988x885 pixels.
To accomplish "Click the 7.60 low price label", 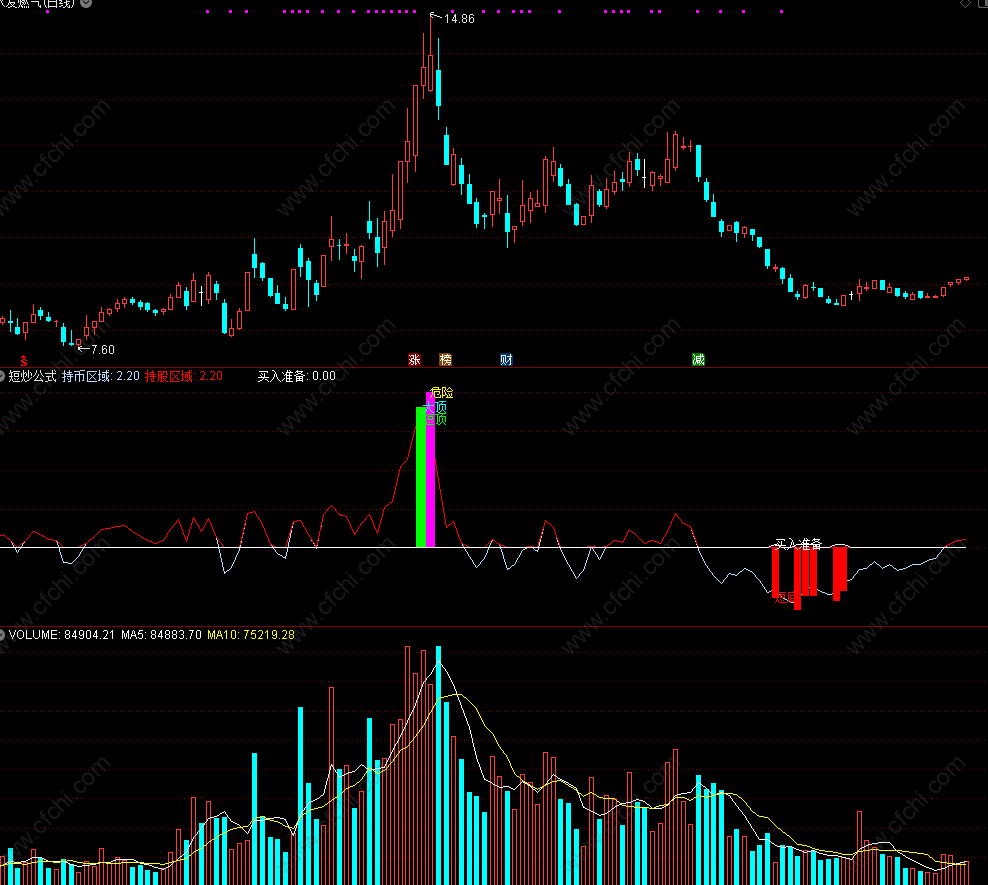I will 103,350.
